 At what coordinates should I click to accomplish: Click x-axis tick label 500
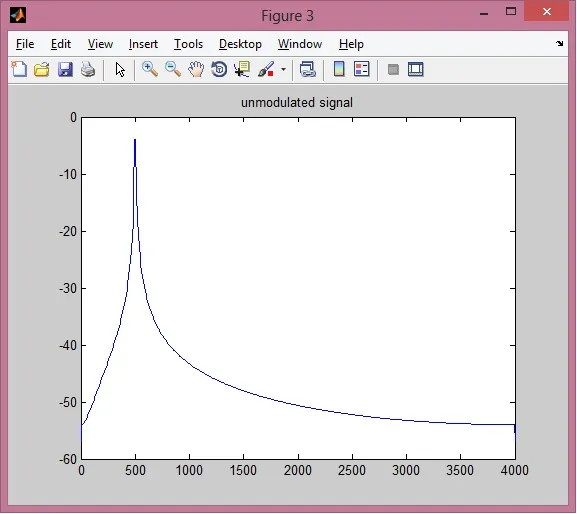pyautogui.click(x=135, y=470)
